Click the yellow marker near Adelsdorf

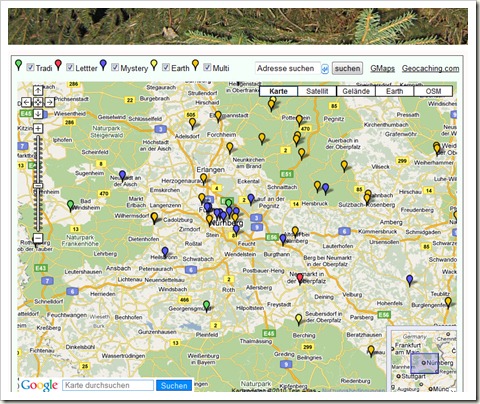192,123
